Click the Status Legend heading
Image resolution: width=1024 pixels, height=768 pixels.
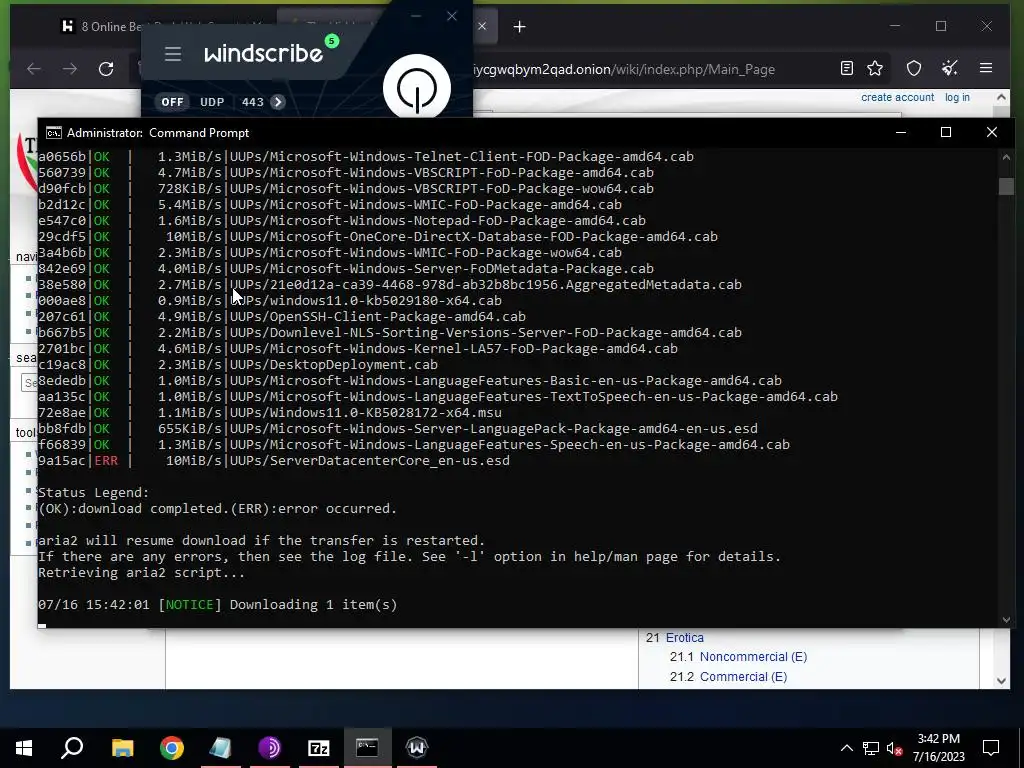[93, 492]
